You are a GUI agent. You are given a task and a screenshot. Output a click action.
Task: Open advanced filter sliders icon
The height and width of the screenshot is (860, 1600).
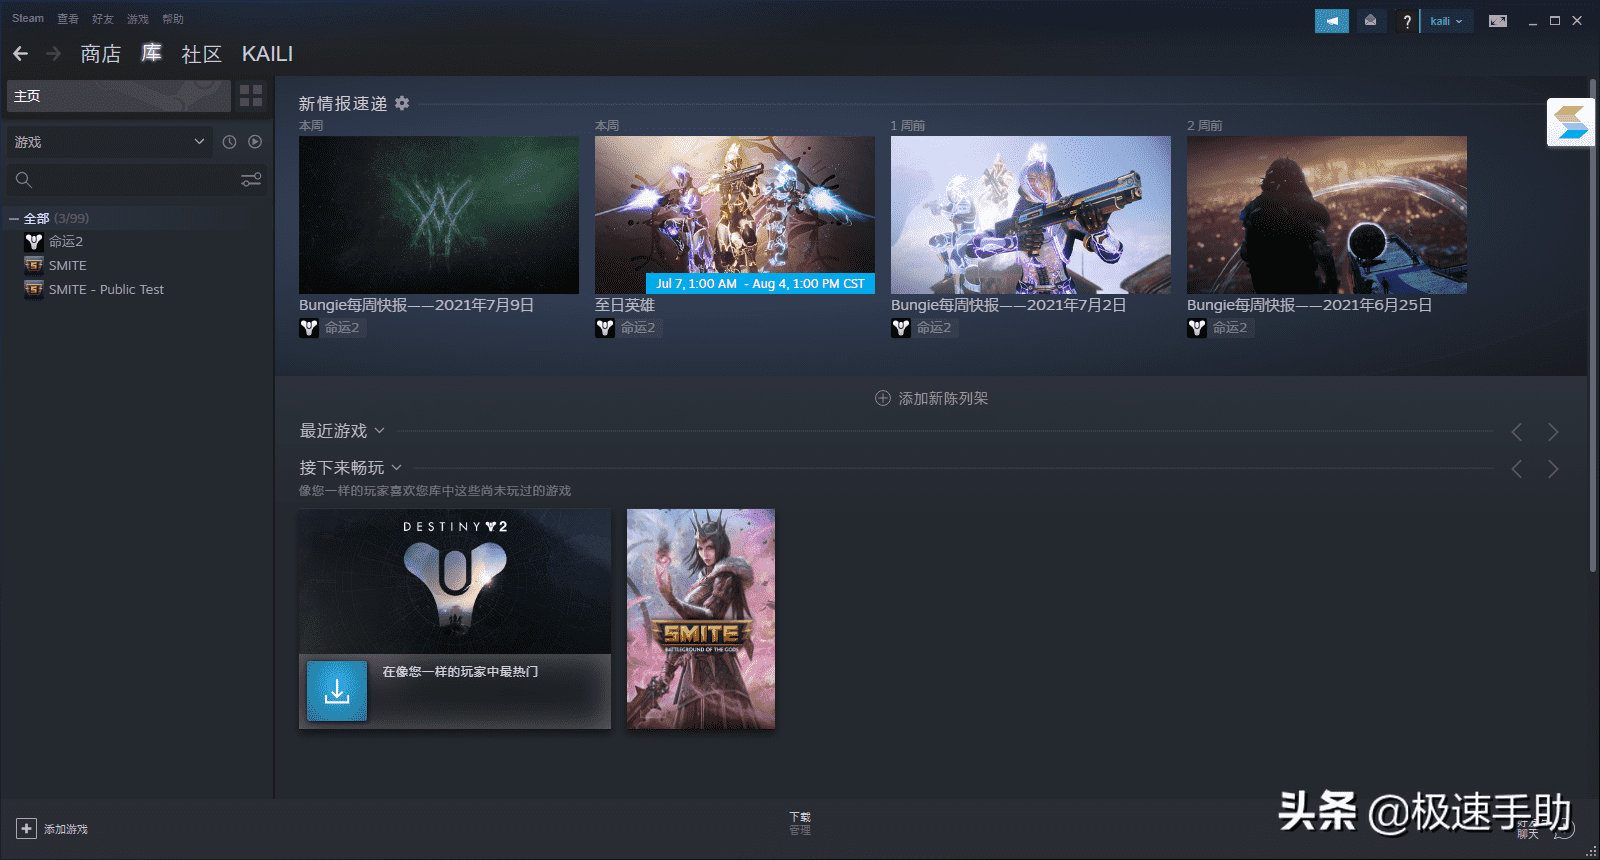coord(251,180)
